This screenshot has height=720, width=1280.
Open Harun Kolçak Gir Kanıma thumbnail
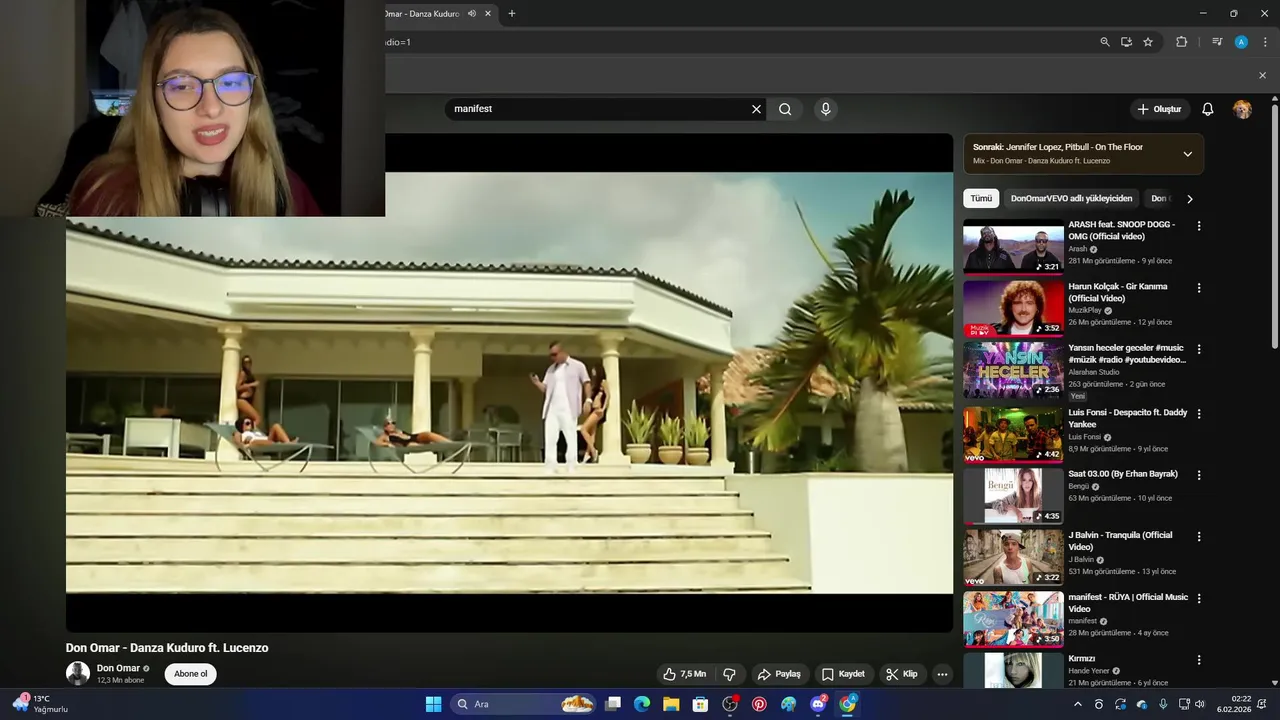1013,308
